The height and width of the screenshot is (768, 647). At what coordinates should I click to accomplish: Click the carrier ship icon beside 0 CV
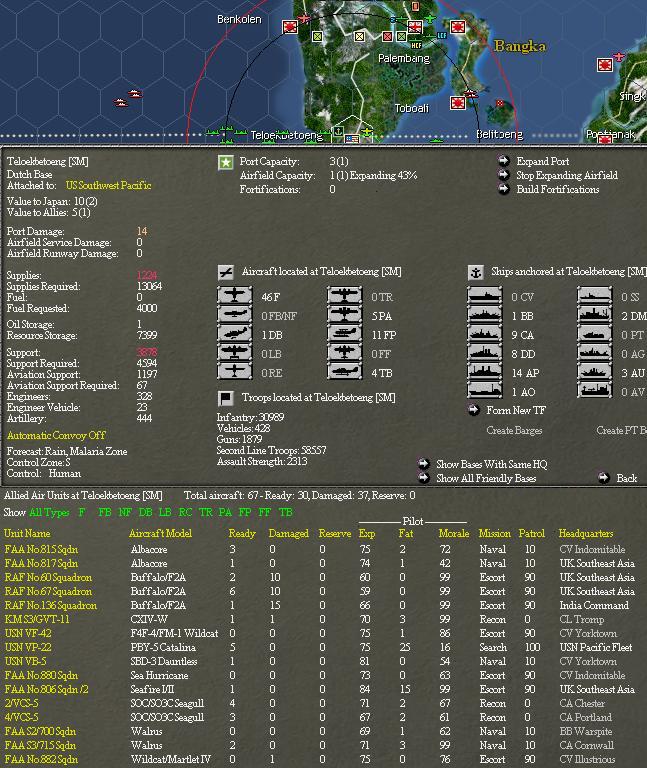tap(484, 295)
